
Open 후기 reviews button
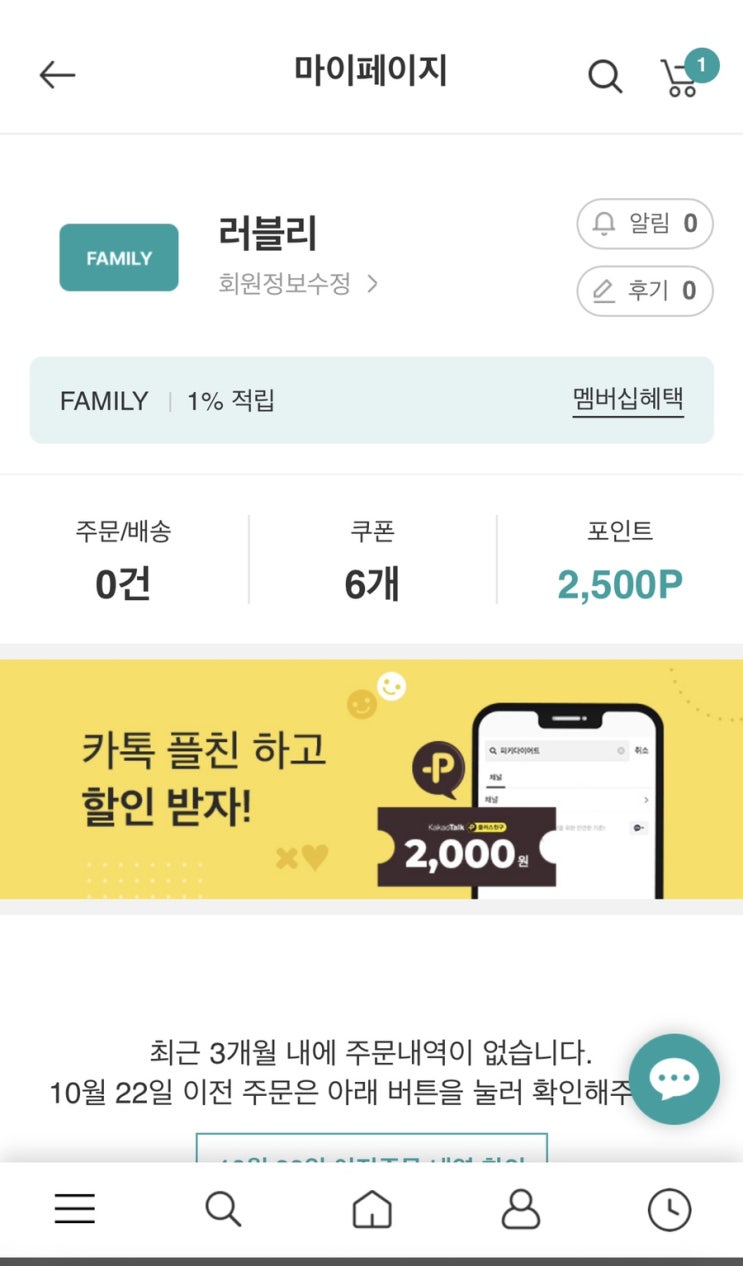(645, 291)
